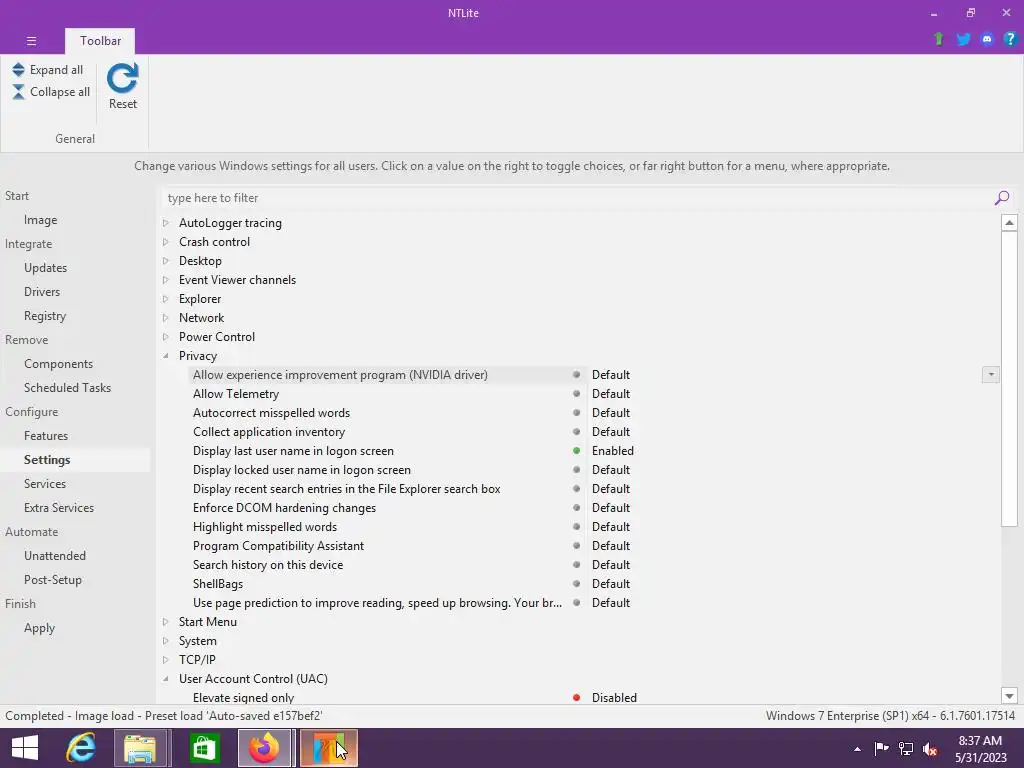Viewport: 1024px width, 768px height.
Task: Click the network tray icon
Action: pyautogui.click(x=906, y=748)
